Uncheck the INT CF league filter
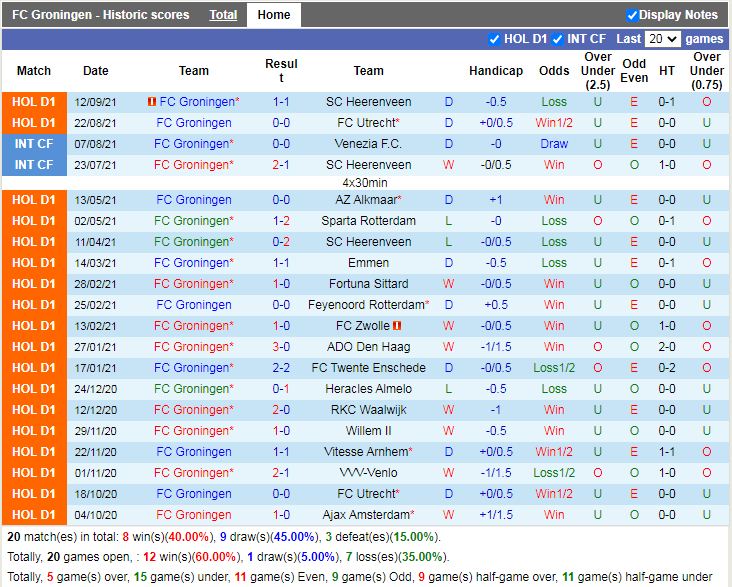This screenshot has width=732, height=587. (x=557, y=39)
